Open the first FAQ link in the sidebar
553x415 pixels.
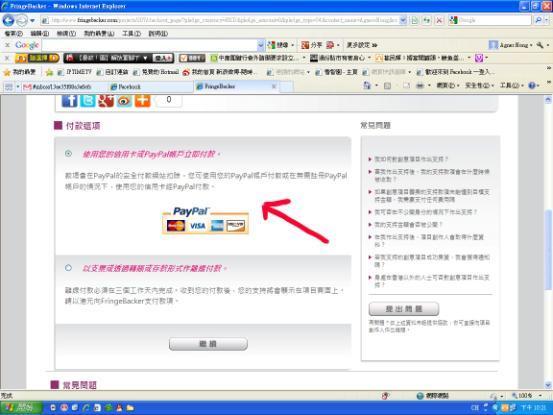pos(411,159)
